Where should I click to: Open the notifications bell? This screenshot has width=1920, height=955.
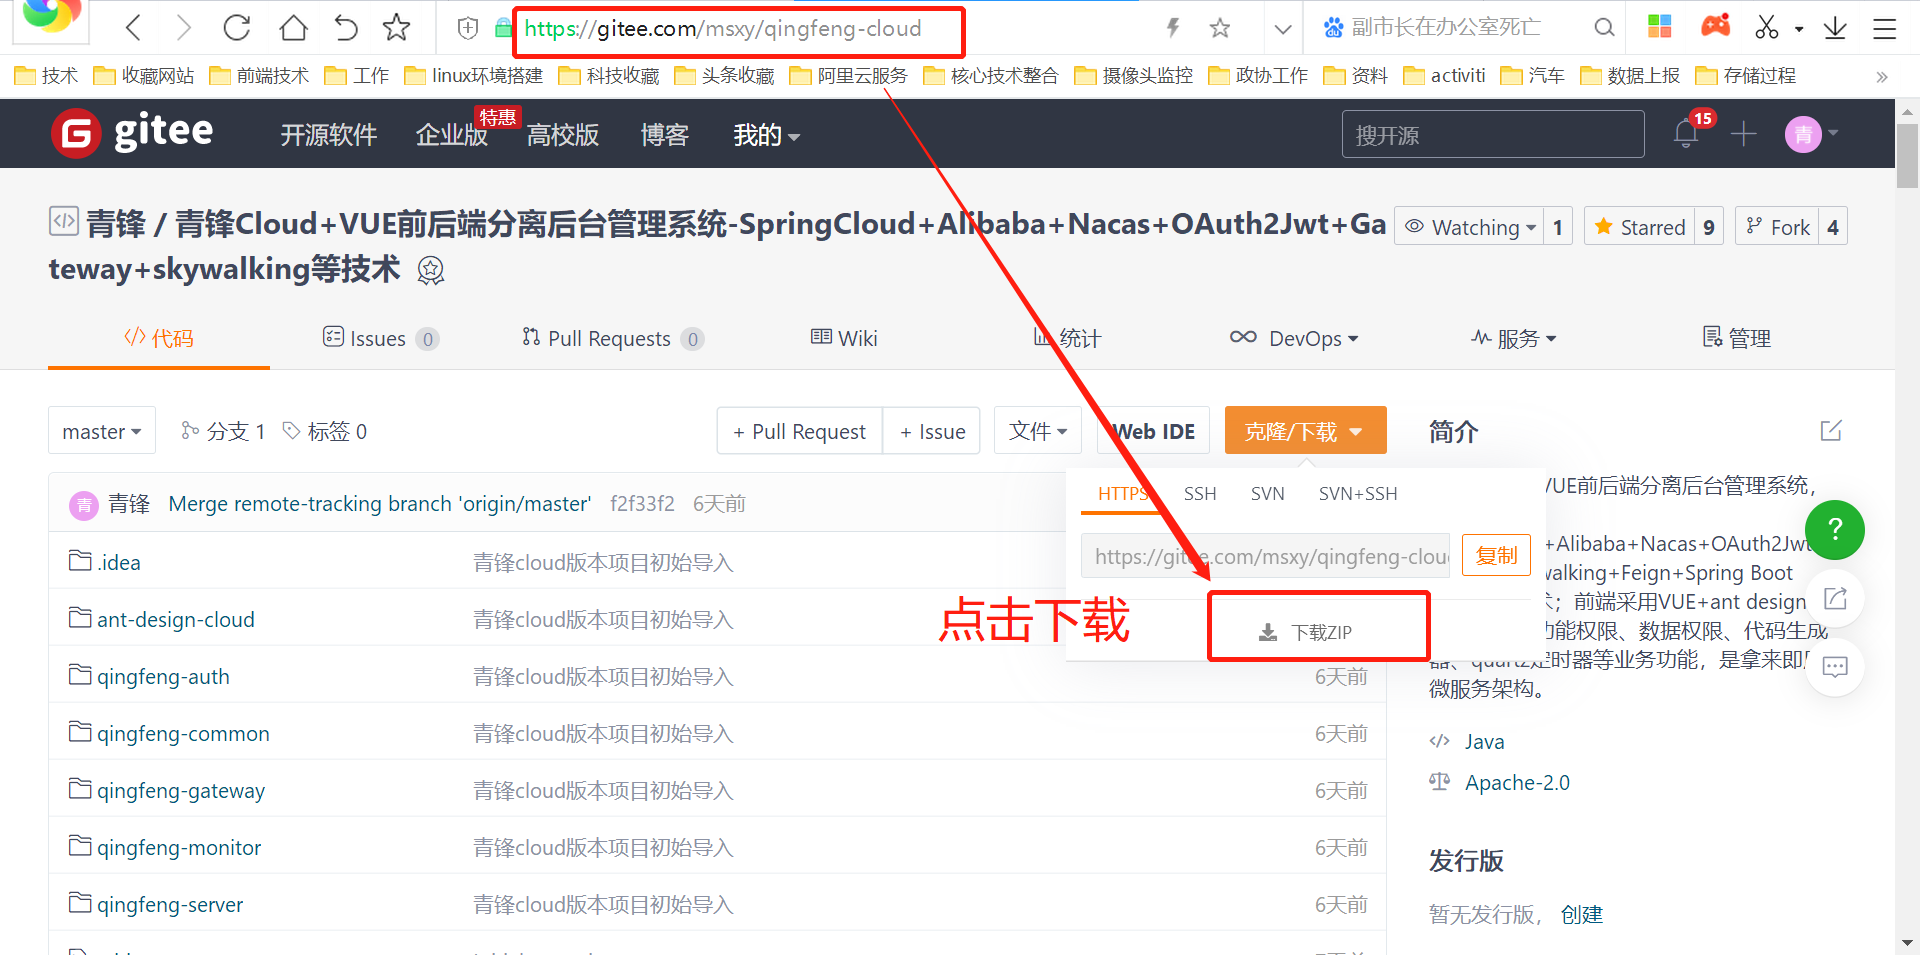click(1686, 134)
